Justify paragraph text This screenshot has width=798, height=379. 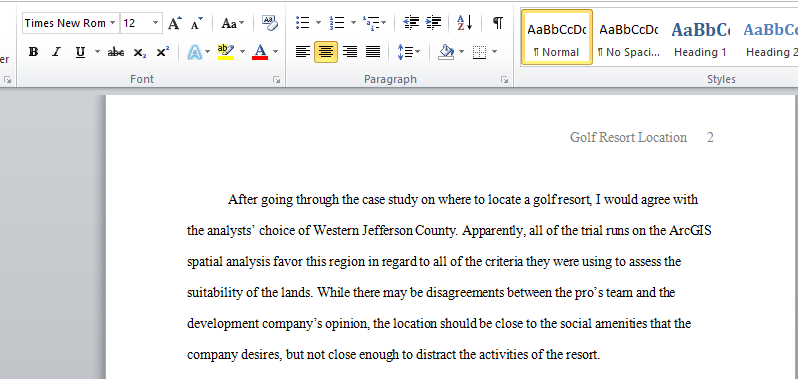373,52
